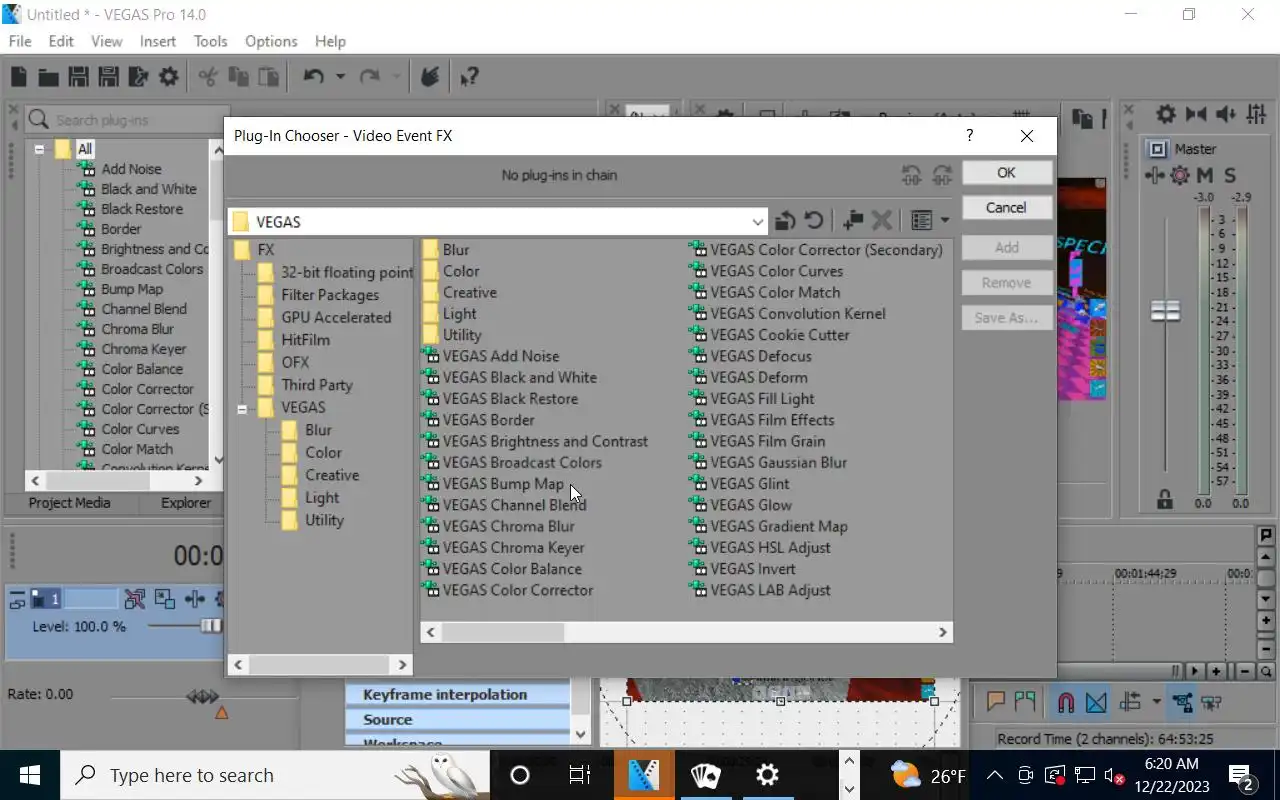Move plug-in right in chain icon

941,175
